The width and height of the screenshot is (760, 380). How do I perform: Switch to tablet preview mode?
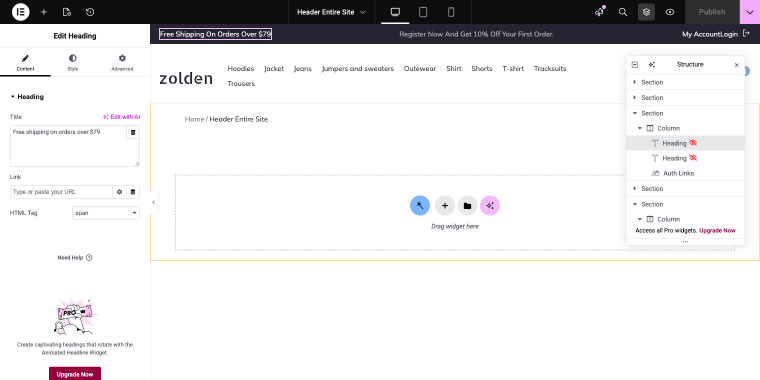(x=423, y=12)
